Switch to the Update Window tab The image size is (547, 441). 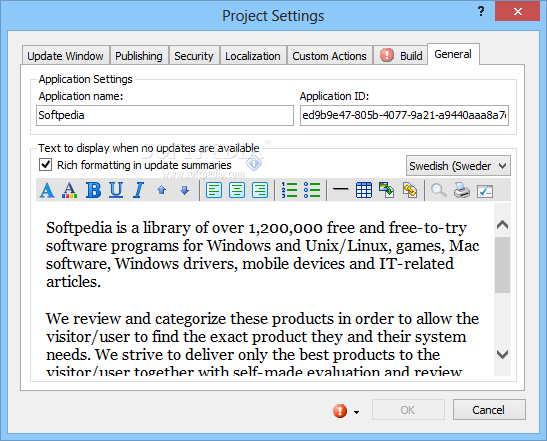pos(66,56)
